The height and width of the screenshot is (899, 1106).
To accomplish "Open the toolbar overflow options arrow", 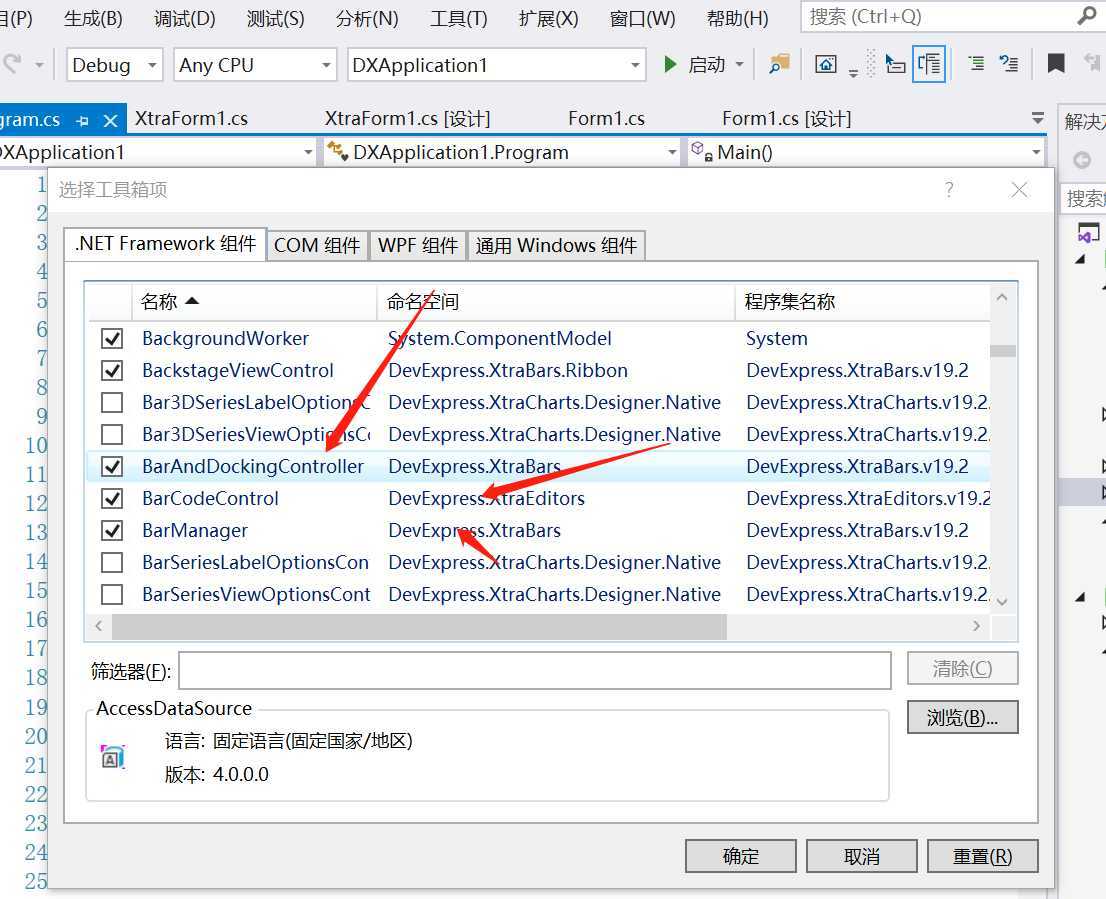I will click(x=853, y=73).
